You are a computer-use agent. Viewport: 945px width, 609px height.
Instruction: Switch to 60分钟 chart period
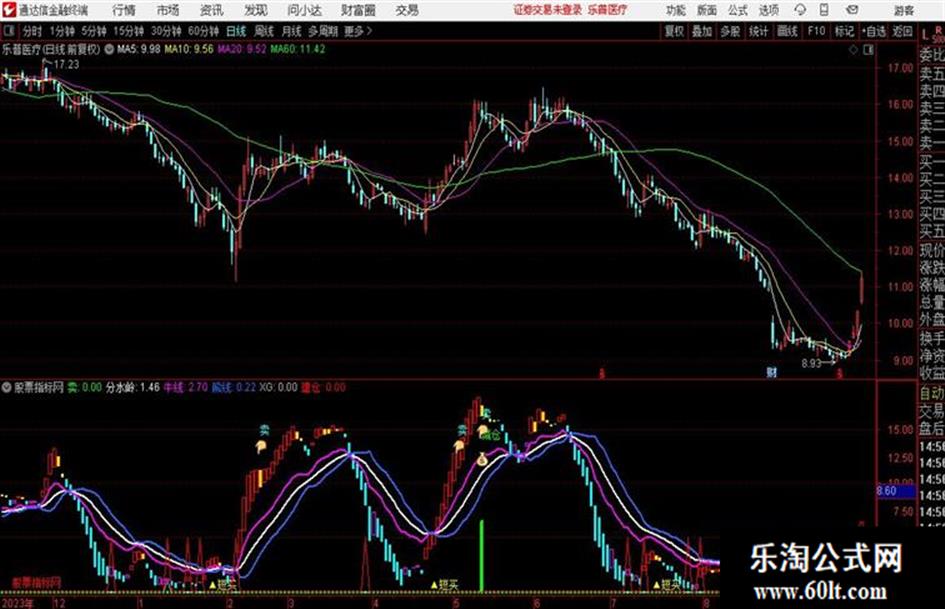(x=203, y=31)
